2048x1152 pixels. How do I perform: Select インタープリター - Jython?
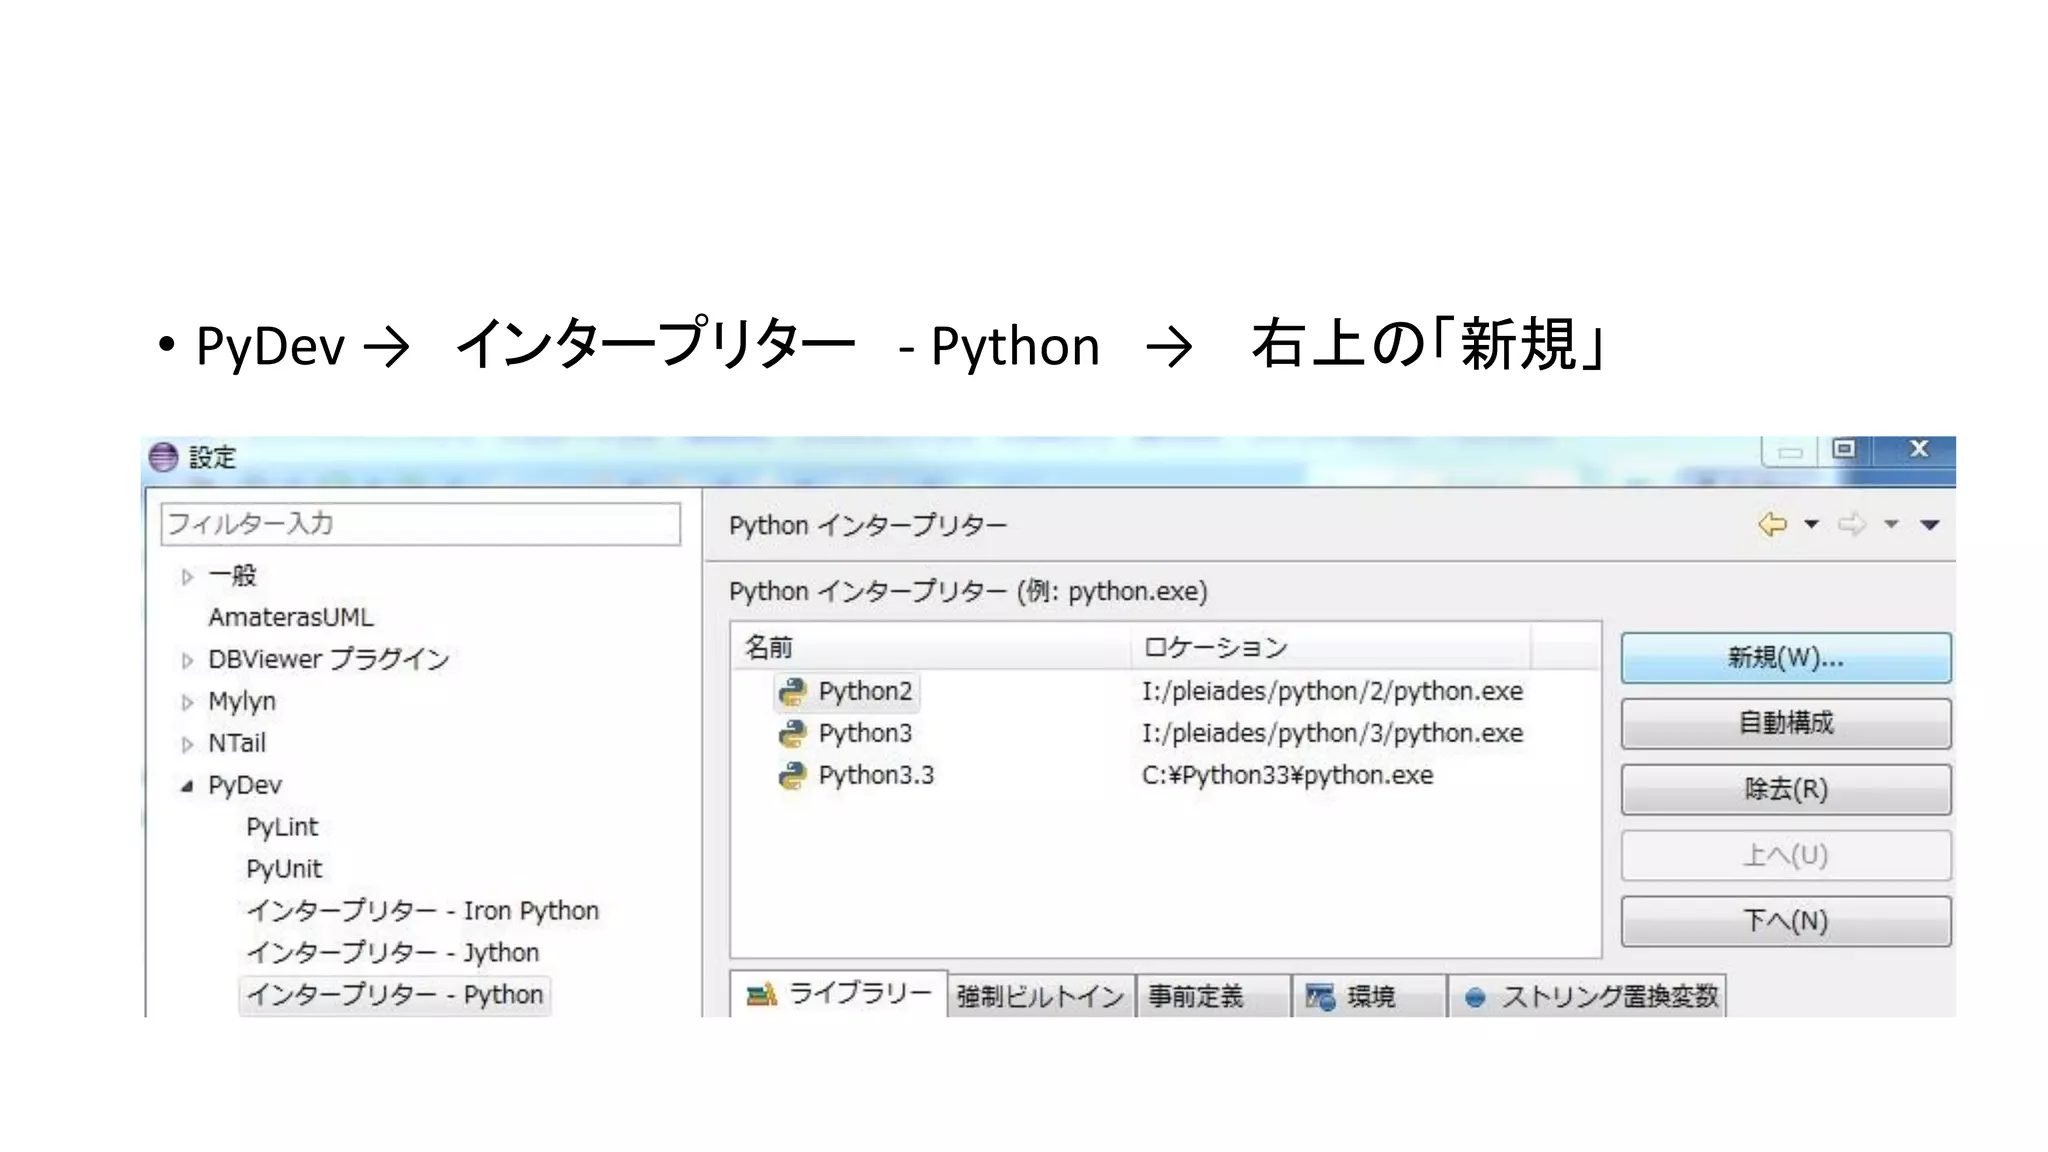(x=392, y=953)
